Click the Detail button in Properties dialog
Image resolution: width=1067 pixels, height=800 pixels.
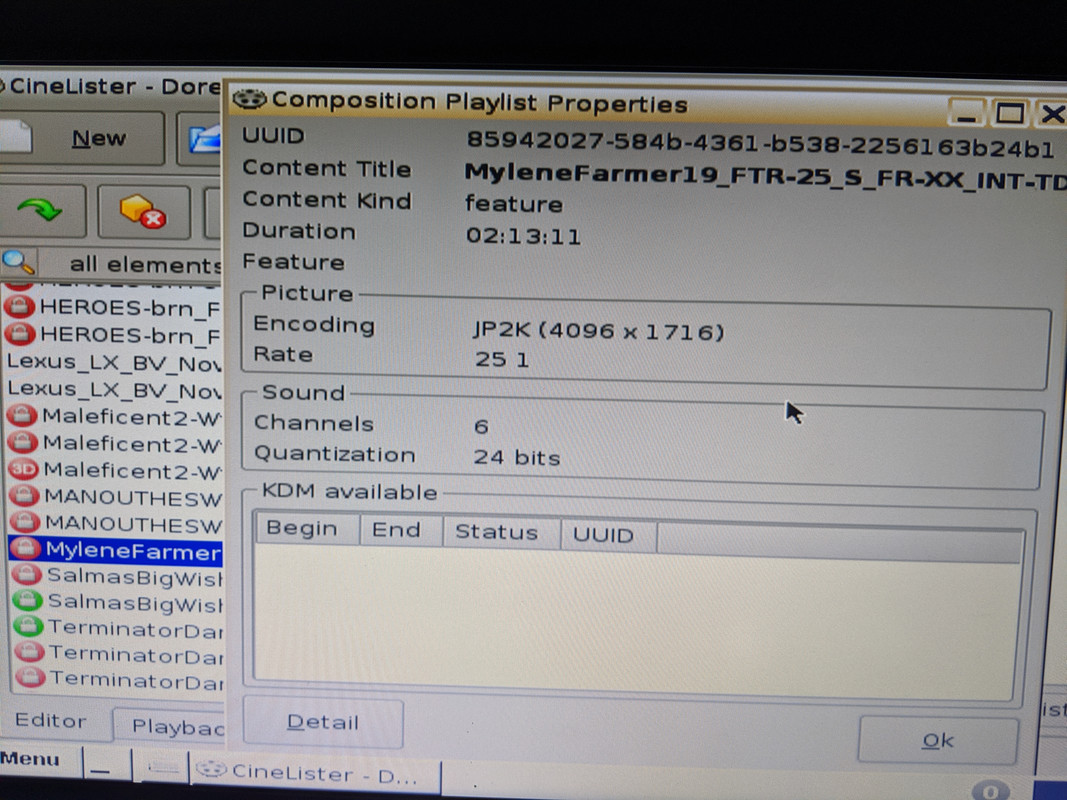323,722
